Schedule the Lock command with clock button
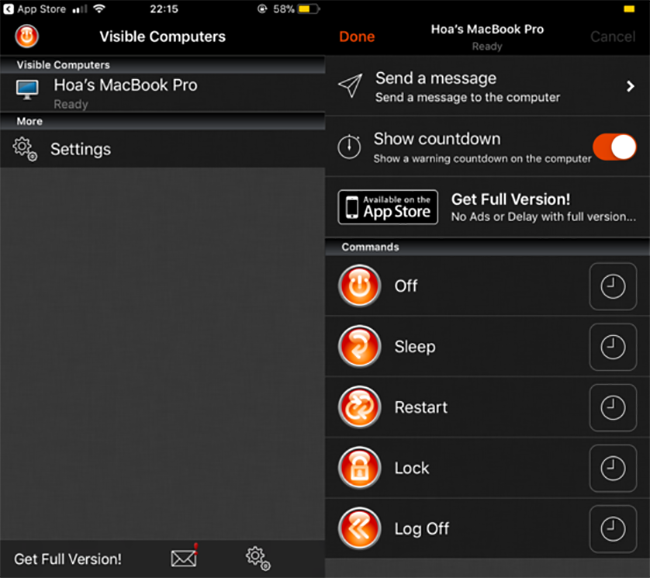Screen dimensions: 650x578 (x=612, y=468)
